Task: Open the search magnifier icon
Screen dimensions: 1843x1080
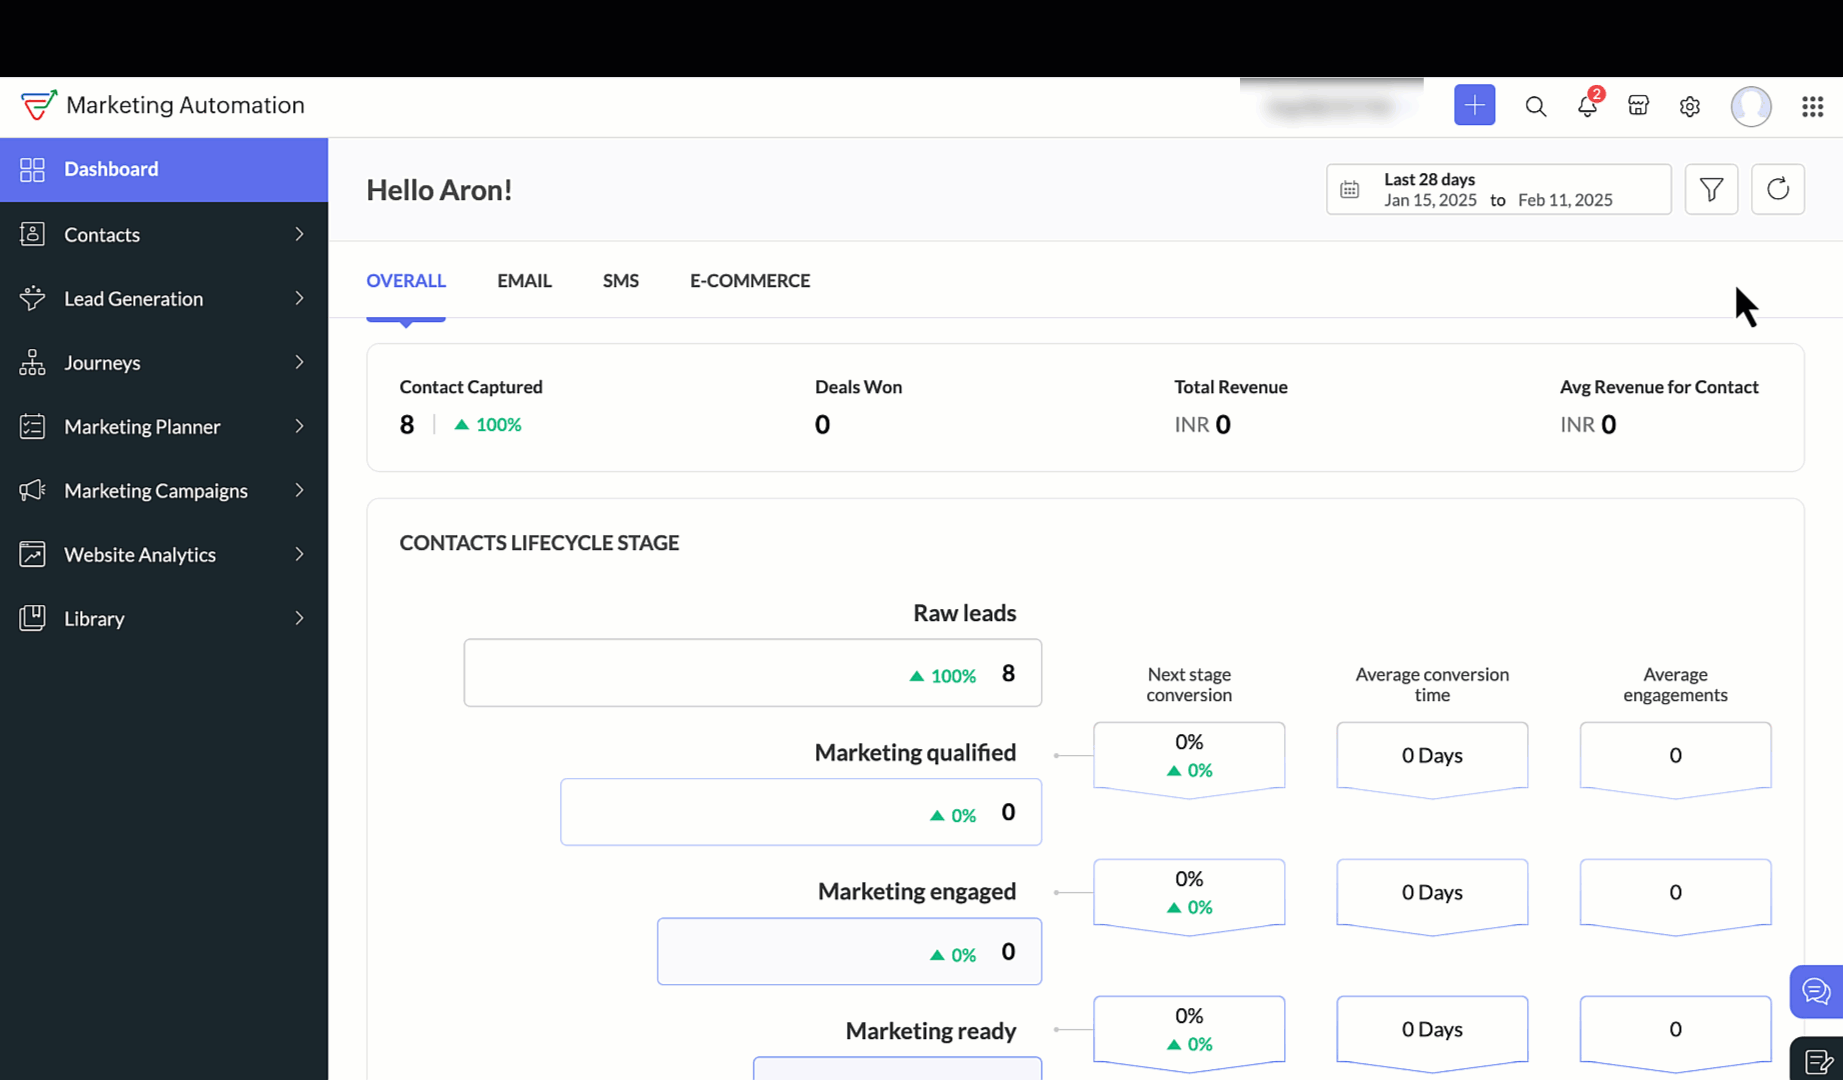Action: [x=1535, y=106]
